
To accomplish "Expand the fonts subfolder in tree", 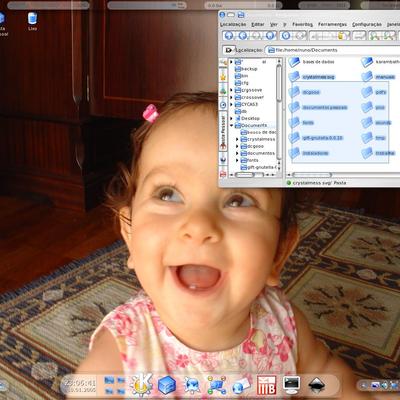I will [x=237, y=160].
